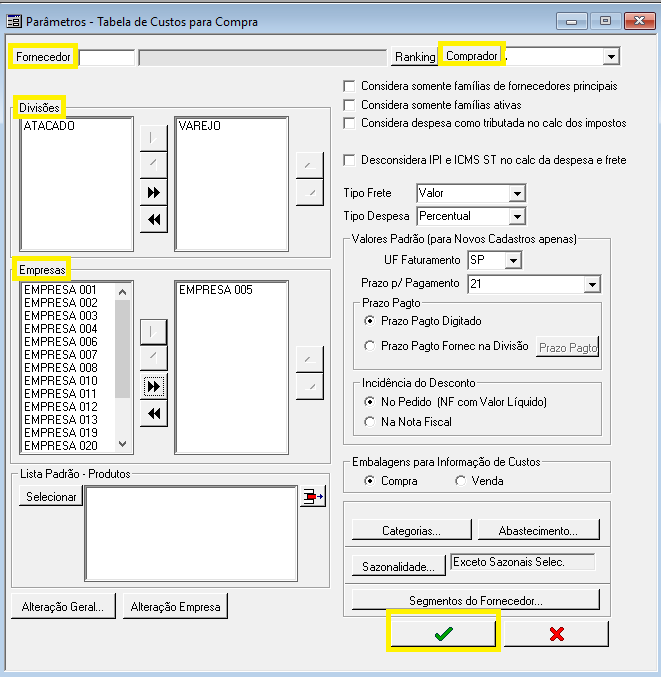Open the Prazo p/ Pagamento dropdown

(x=592, y=285)
